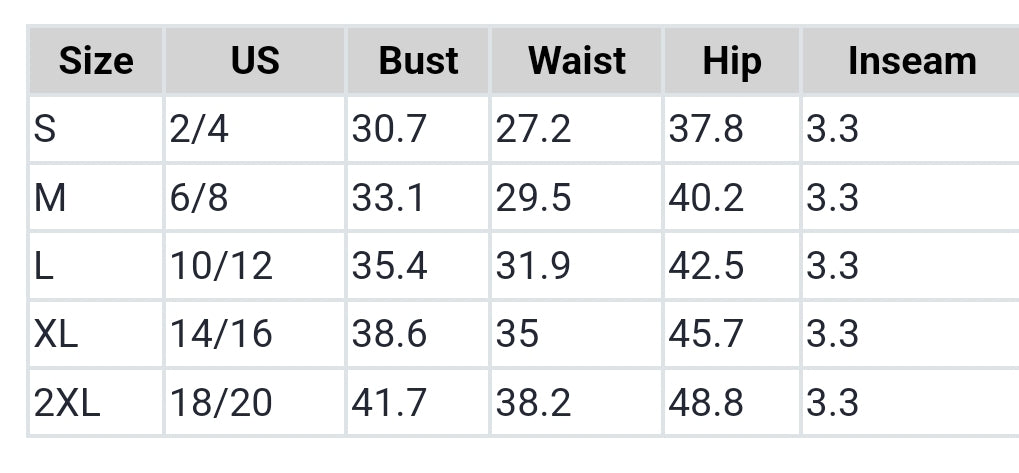The height and width of the screenshot is (473, 1019).
Task: Click the US column header
Action: click(x=255, y=61)
